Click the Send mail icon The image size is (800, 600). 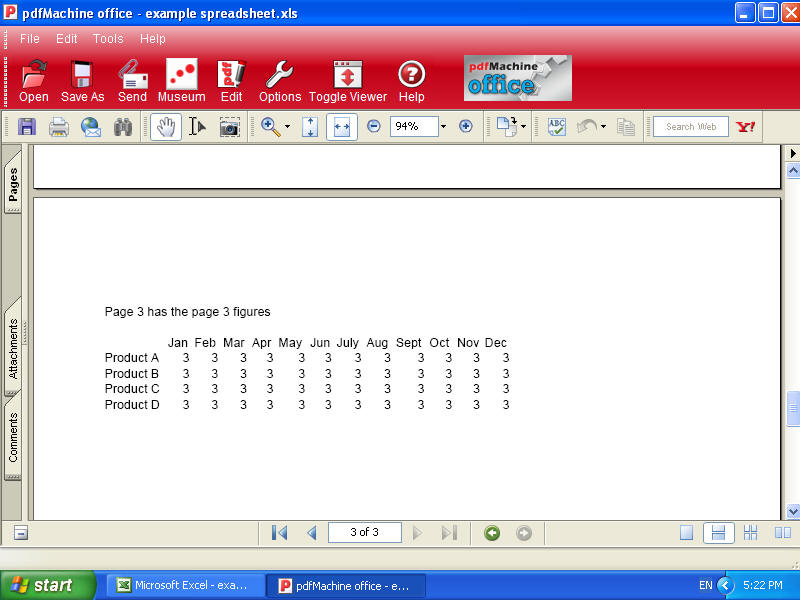(132, 80)
